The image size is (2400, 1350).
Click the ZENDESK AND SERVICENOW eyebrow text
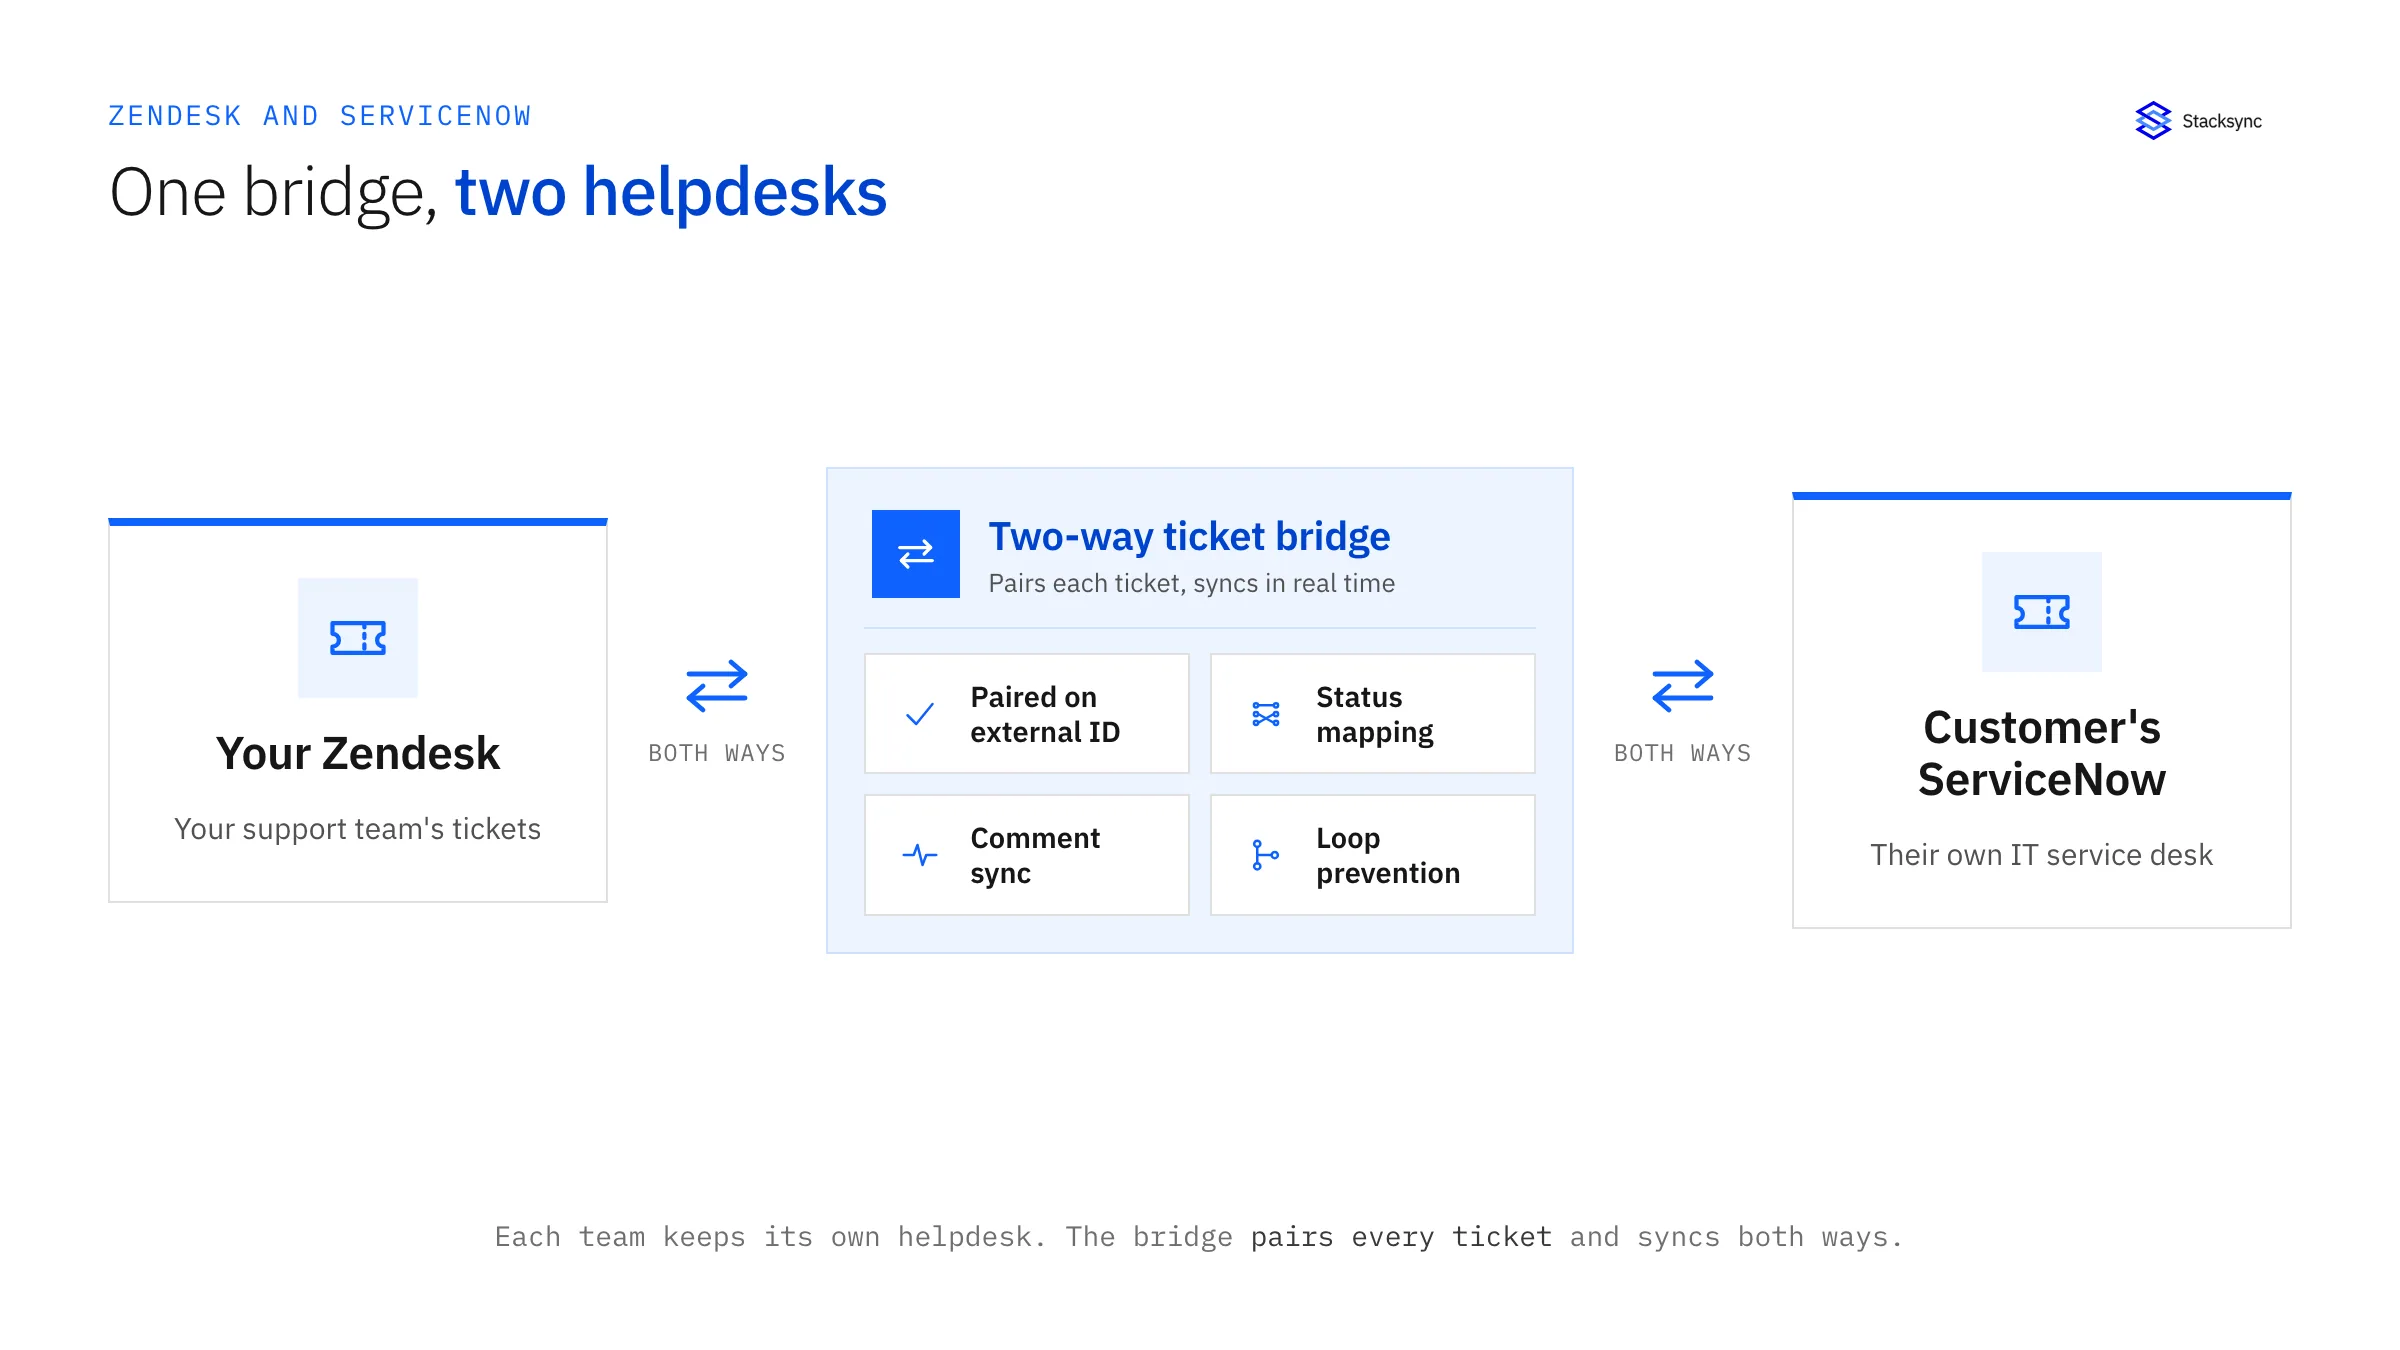320,116
